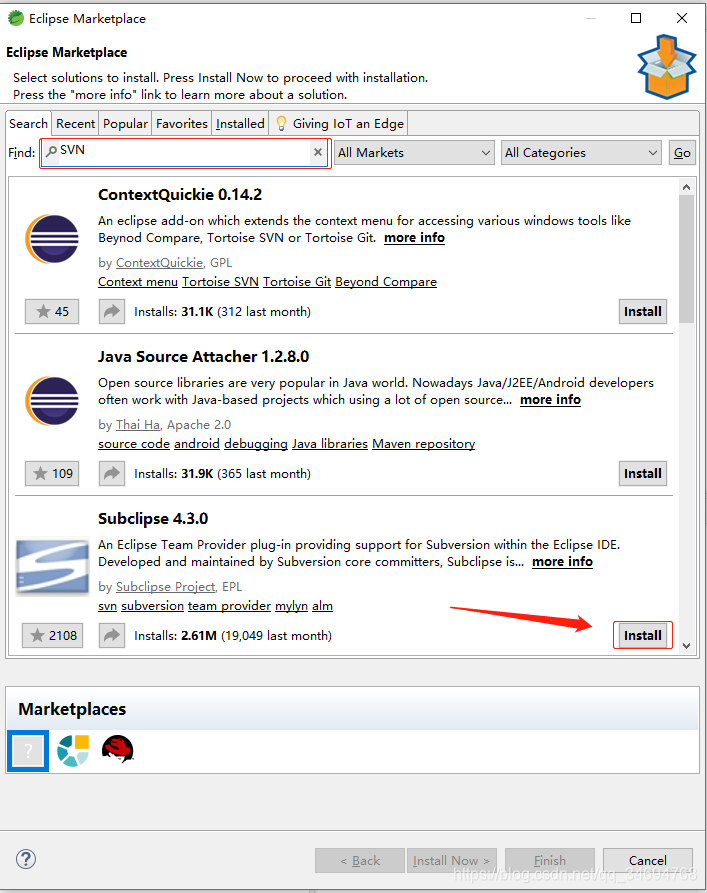
Task: Click the Context menu tag link
Action: (138, 282)
